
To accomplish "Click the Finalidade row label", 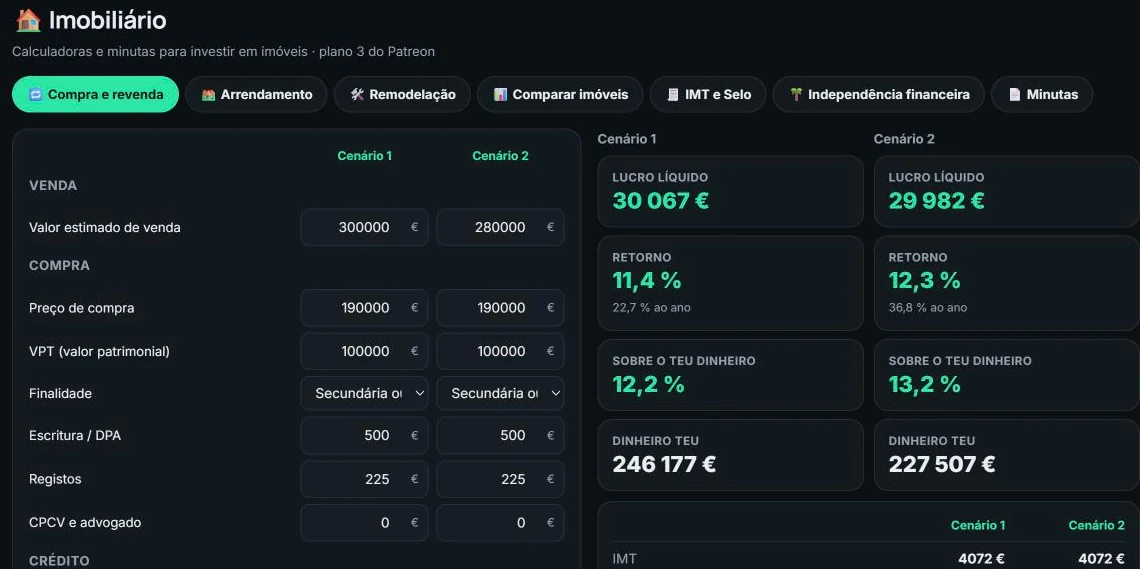I will pos(60,393).
